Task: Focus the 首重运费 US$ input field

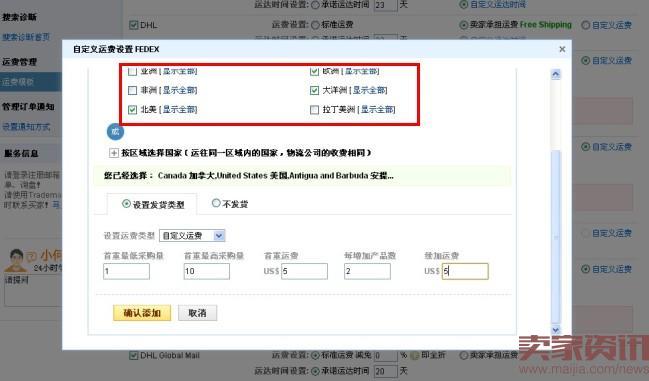Action: 304,271
